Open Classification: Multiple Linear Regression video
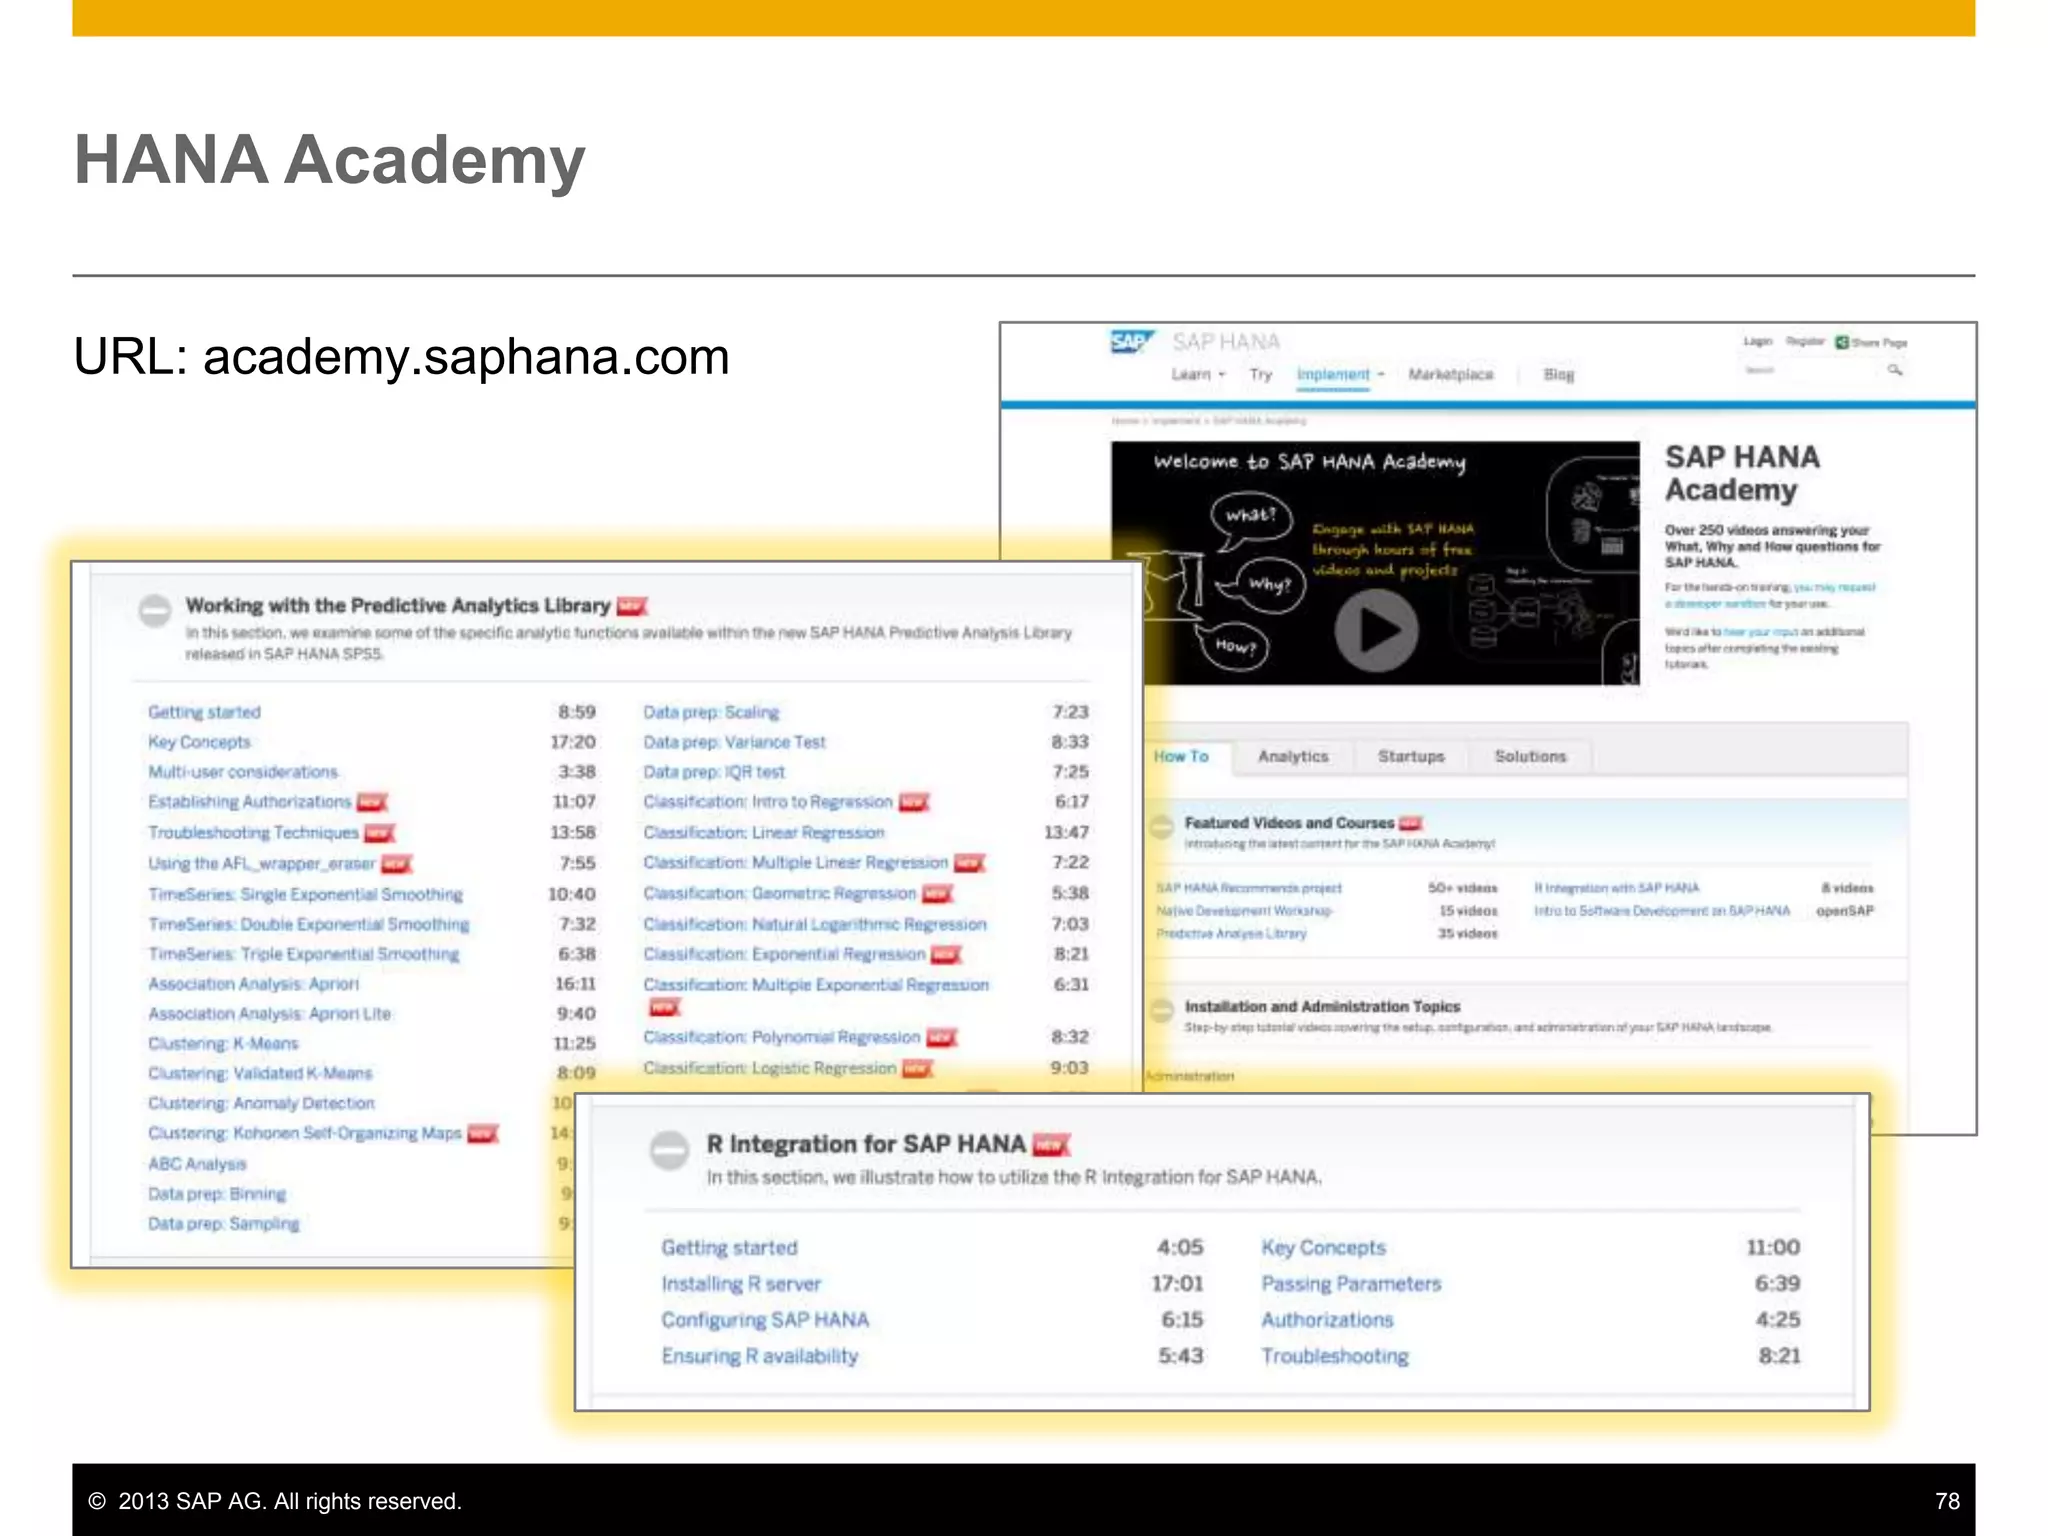 click(x=796, y=862)
